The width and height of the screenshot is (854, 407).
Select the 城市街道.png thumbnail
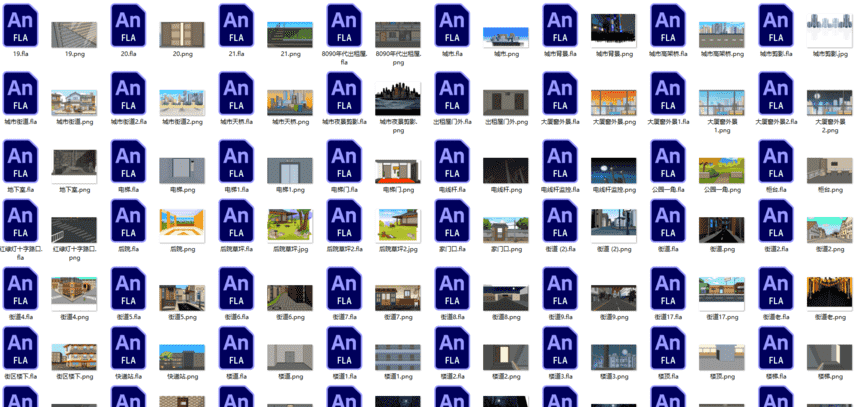click(x=74, y=101)
